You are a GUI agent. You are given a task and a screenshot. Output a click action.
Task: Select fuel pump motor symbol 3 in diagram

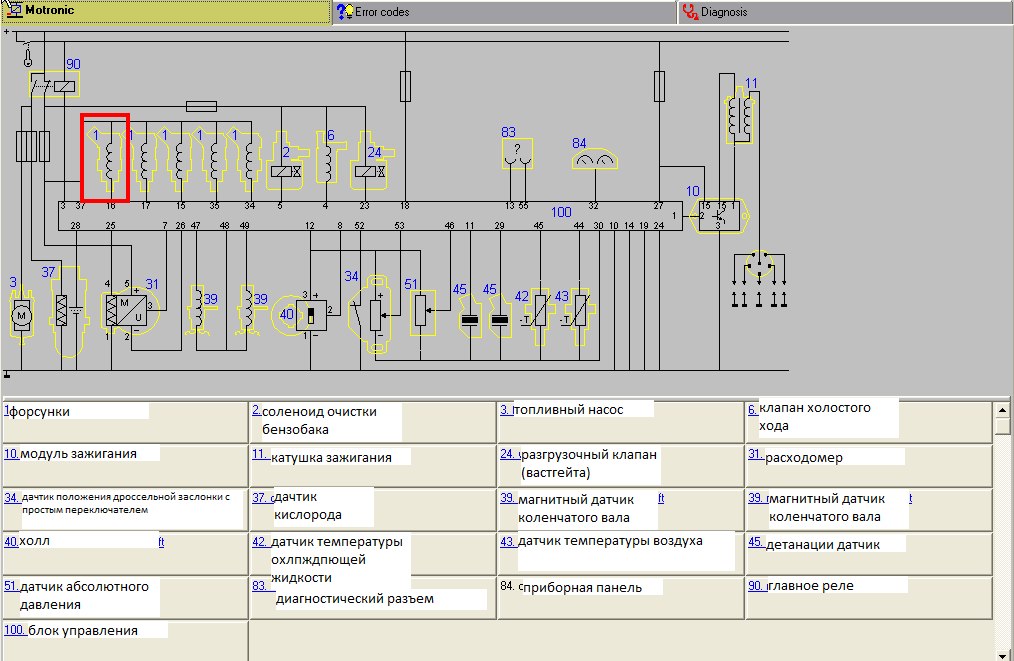19,316
